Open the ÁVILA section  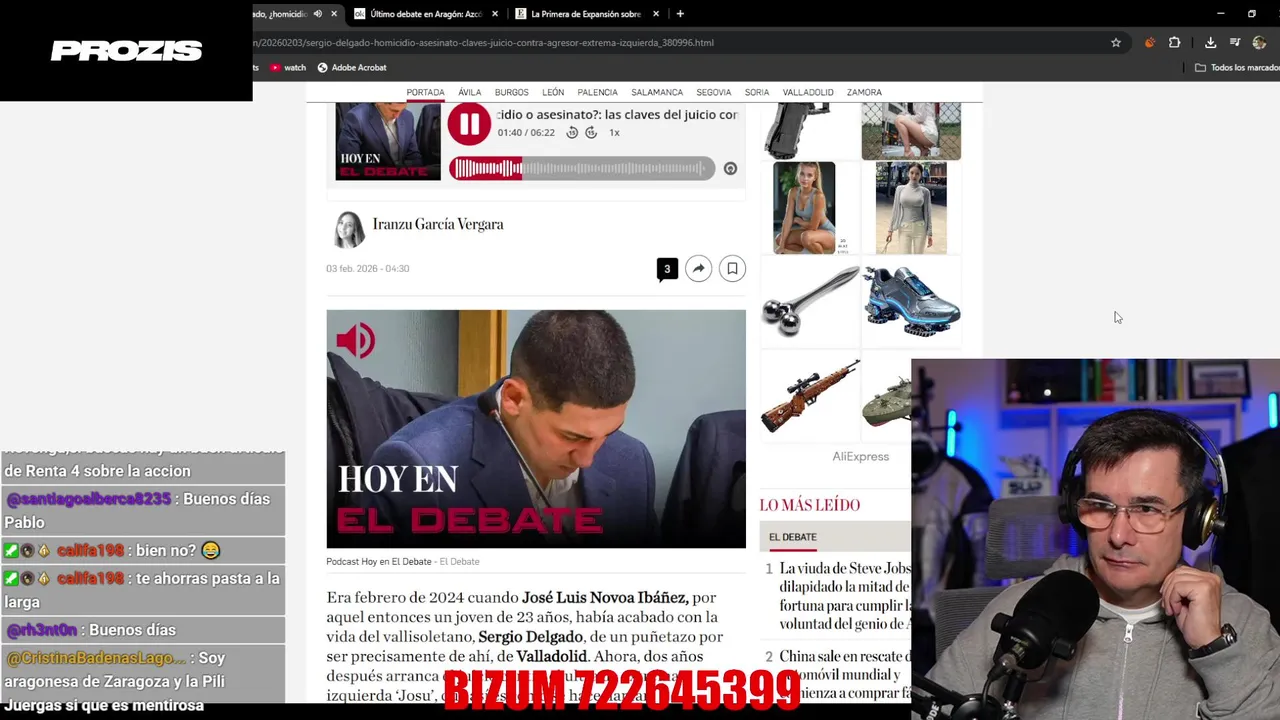pos(470,92)
